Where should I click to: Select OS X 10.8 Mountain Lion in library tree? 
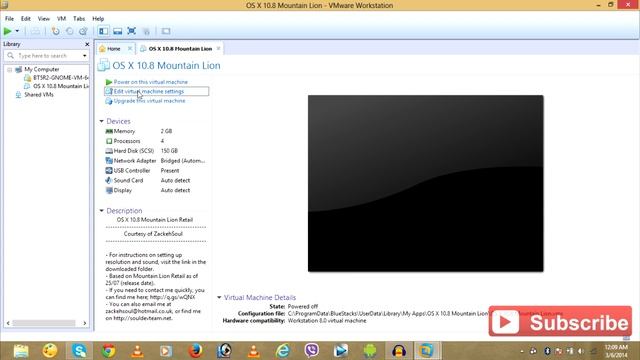[60, 86]
